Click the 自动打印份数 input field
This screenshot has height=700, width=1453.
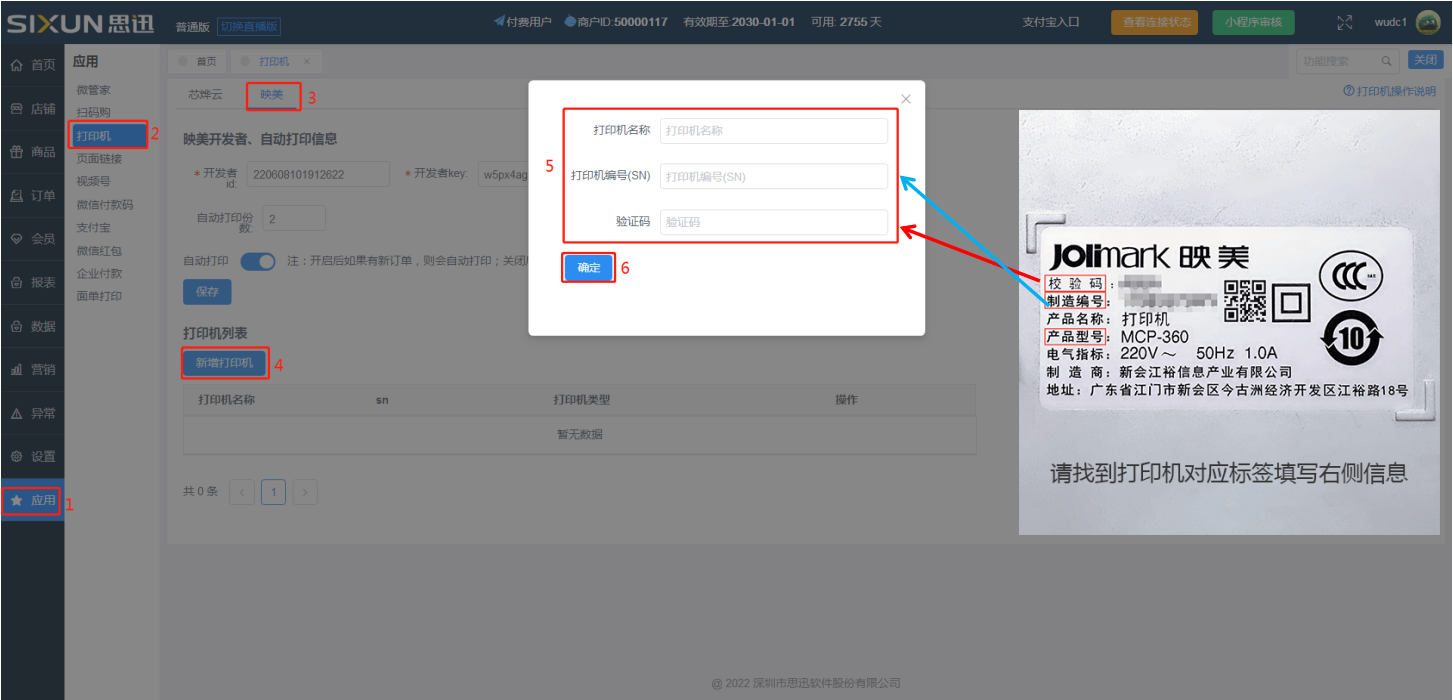(x=294, y=217)
